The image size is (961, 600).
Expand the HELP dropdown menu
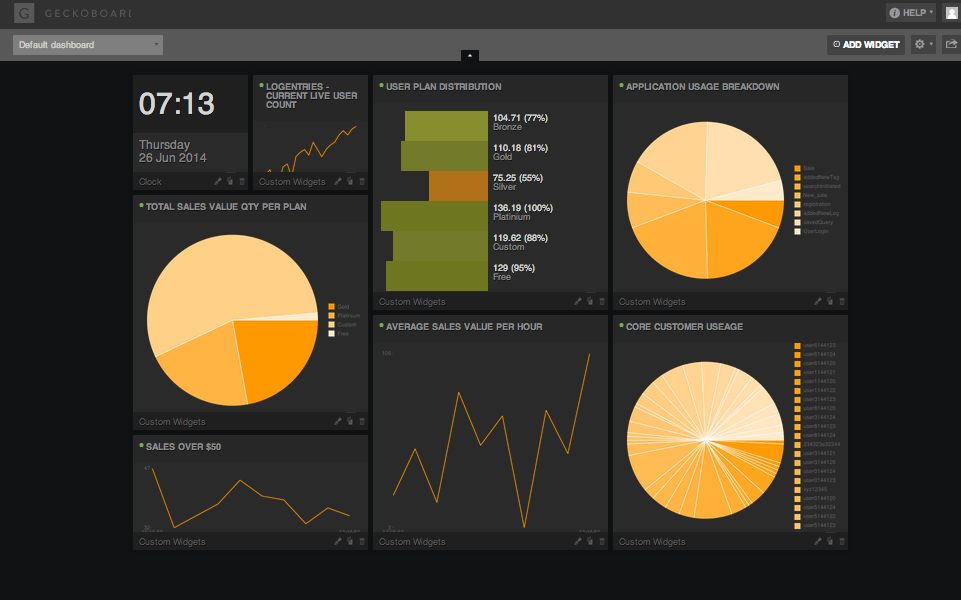click(x=911, y=13)
